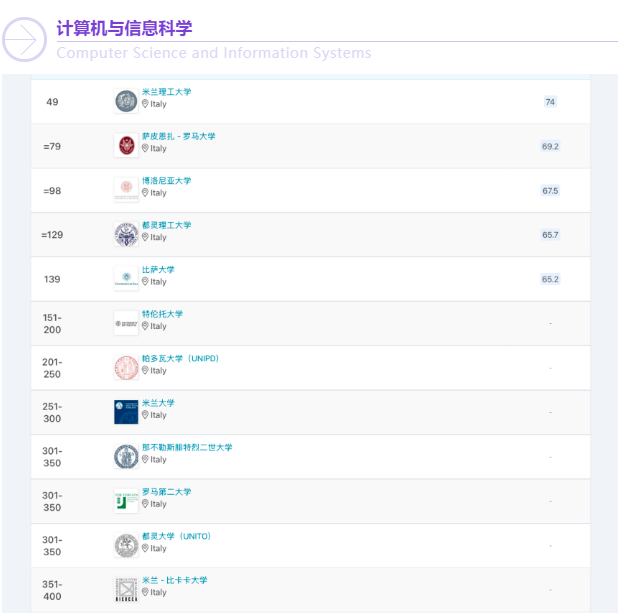The image size is (620, 613).
Task: Click the location pin icon under 萨皮恩扎 - 罗马大学
Action: tap(145, 148)
